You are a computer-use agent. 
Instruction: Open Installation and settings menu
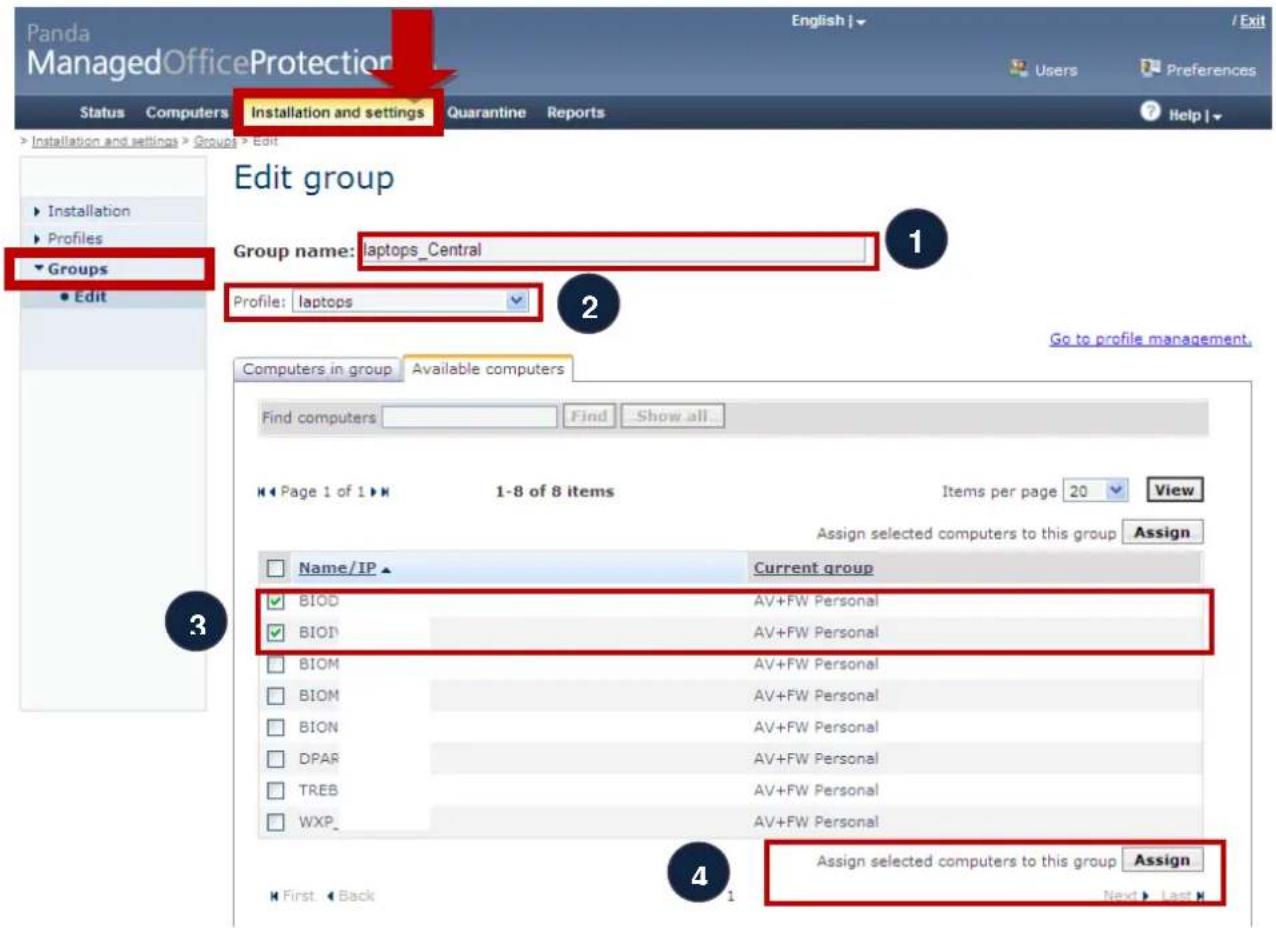click(x=337, y=113)
